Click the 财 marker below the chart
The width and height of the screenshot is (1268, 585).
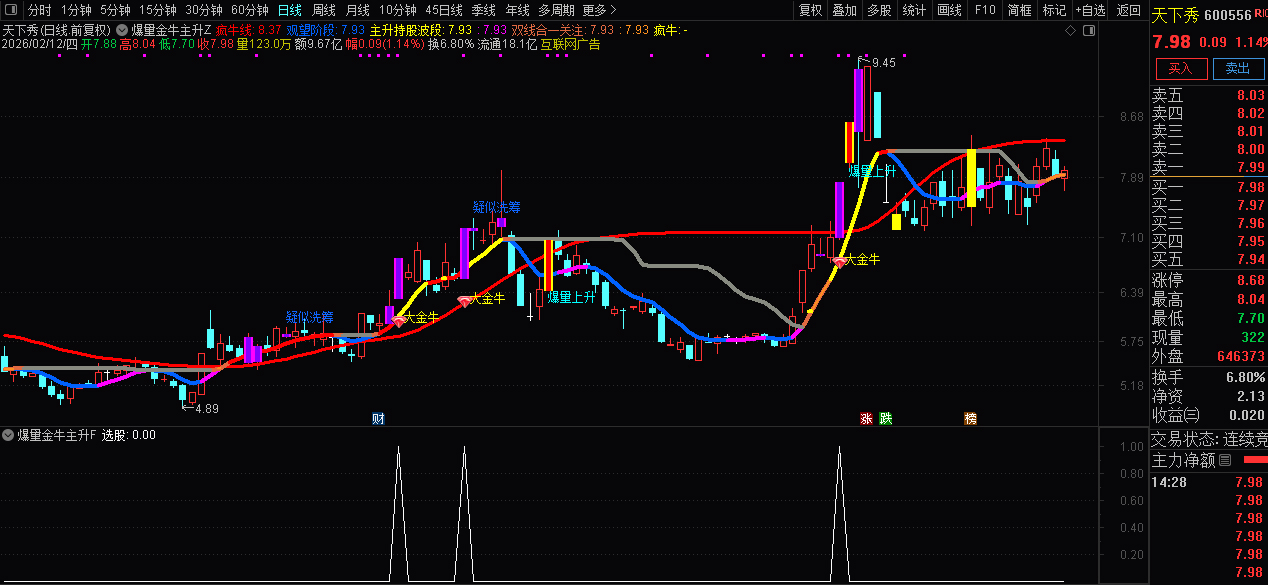coord(377,418)
